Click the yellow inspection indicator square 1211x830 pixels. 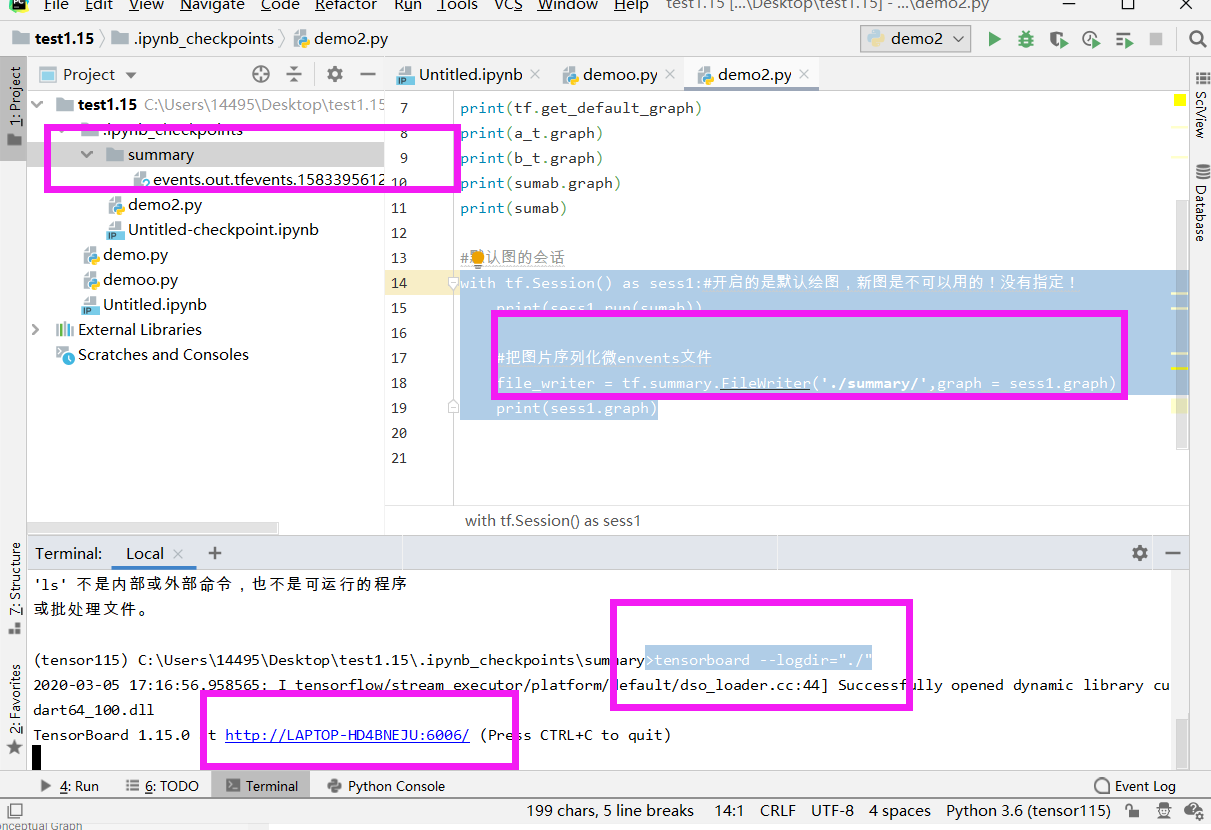[1179, 100]
